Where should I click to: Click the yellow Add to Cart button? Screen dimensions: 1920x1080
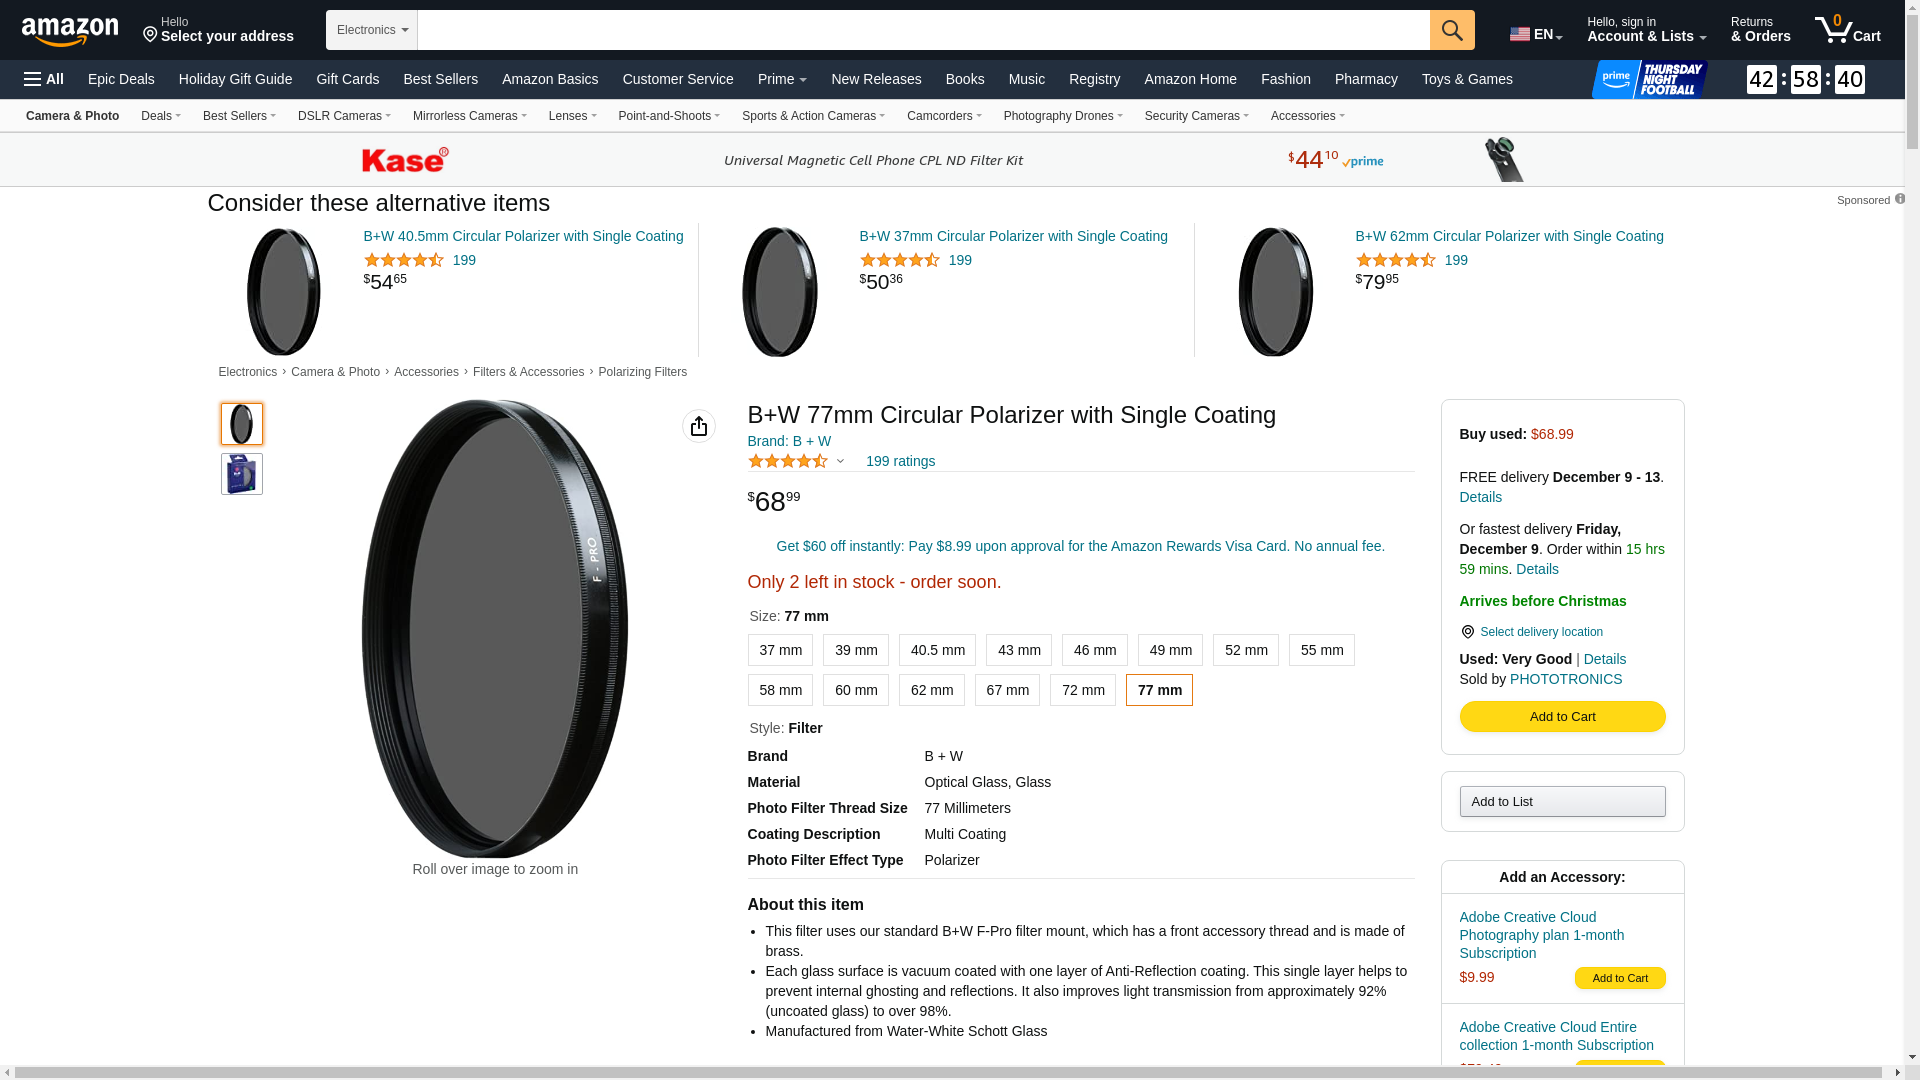(x=1562, y=716)
